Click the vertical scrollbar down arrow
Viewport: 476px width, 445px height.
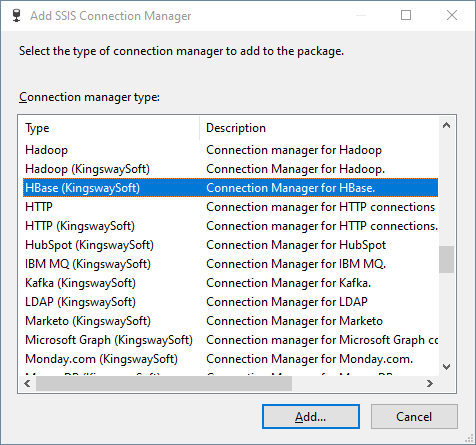[x=446, y=367]
